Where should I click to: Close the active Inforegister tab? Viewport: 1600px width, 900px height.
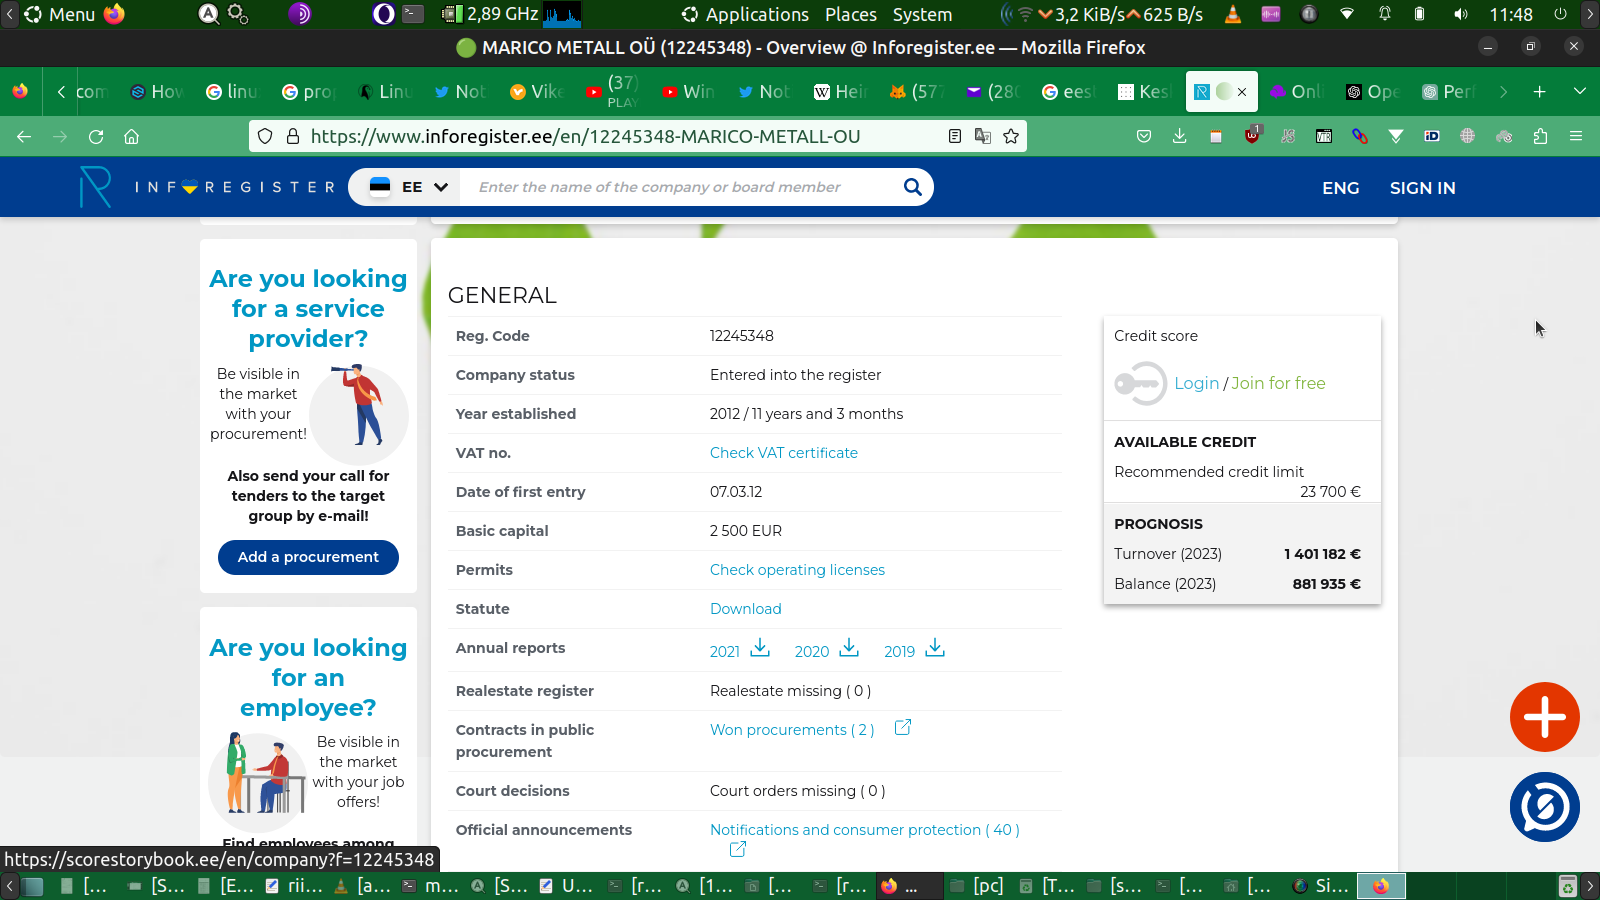point(1242,92)
